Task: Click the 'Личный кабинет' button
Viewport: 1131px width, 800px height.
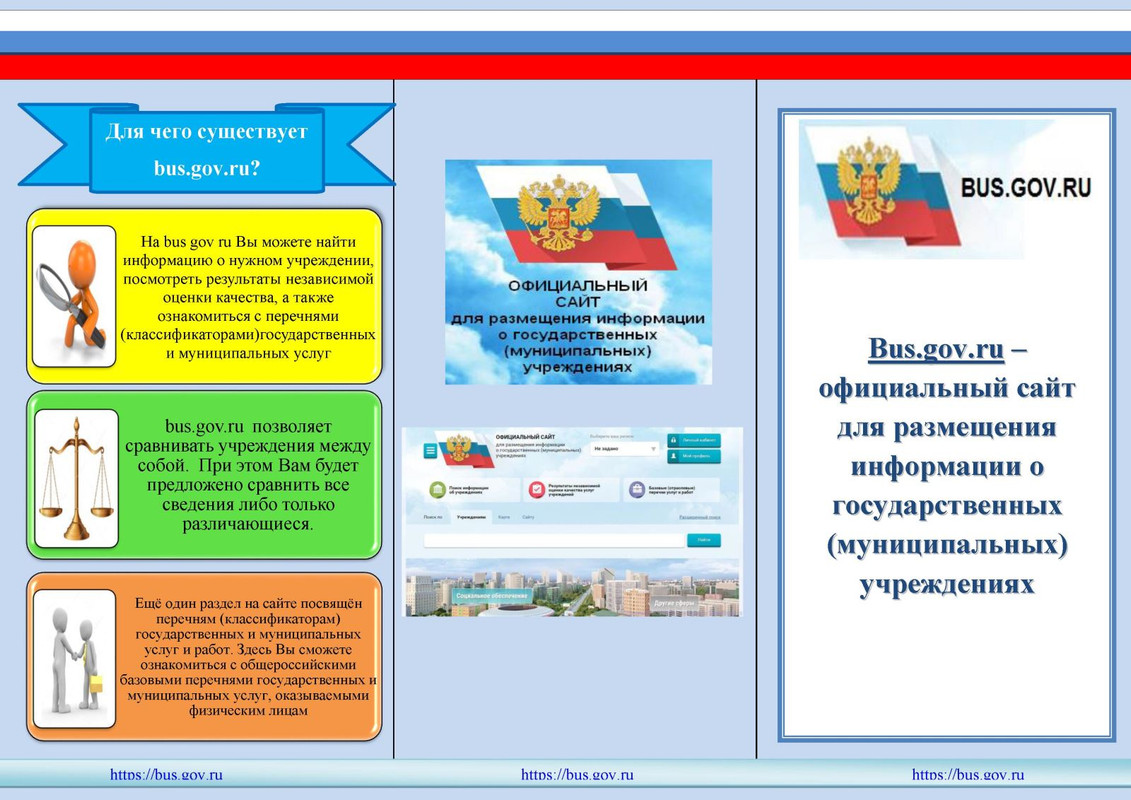Action: (x=694, y=439)
